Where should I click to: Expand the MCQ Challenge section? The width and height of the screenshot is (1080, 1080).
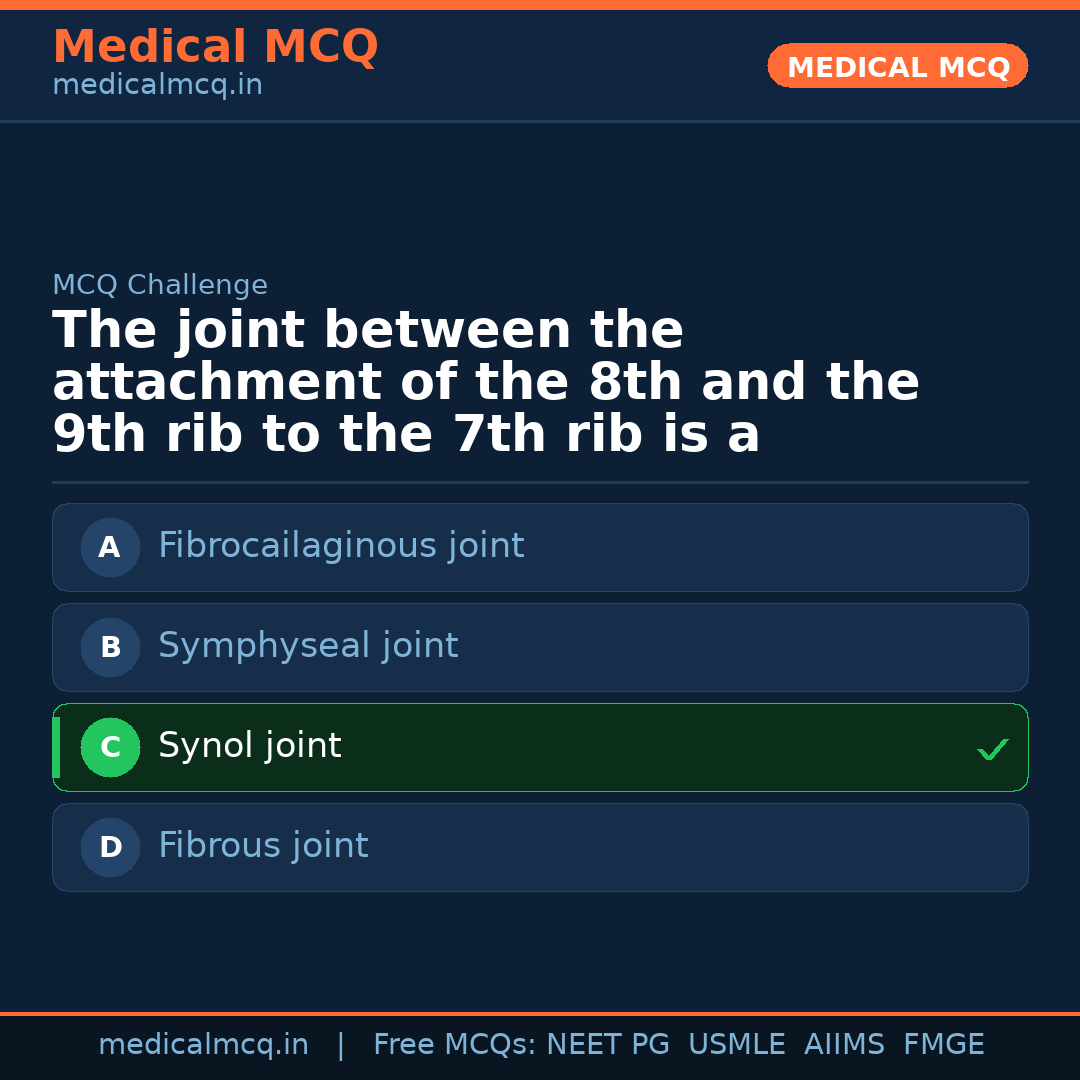pos(160,285)
